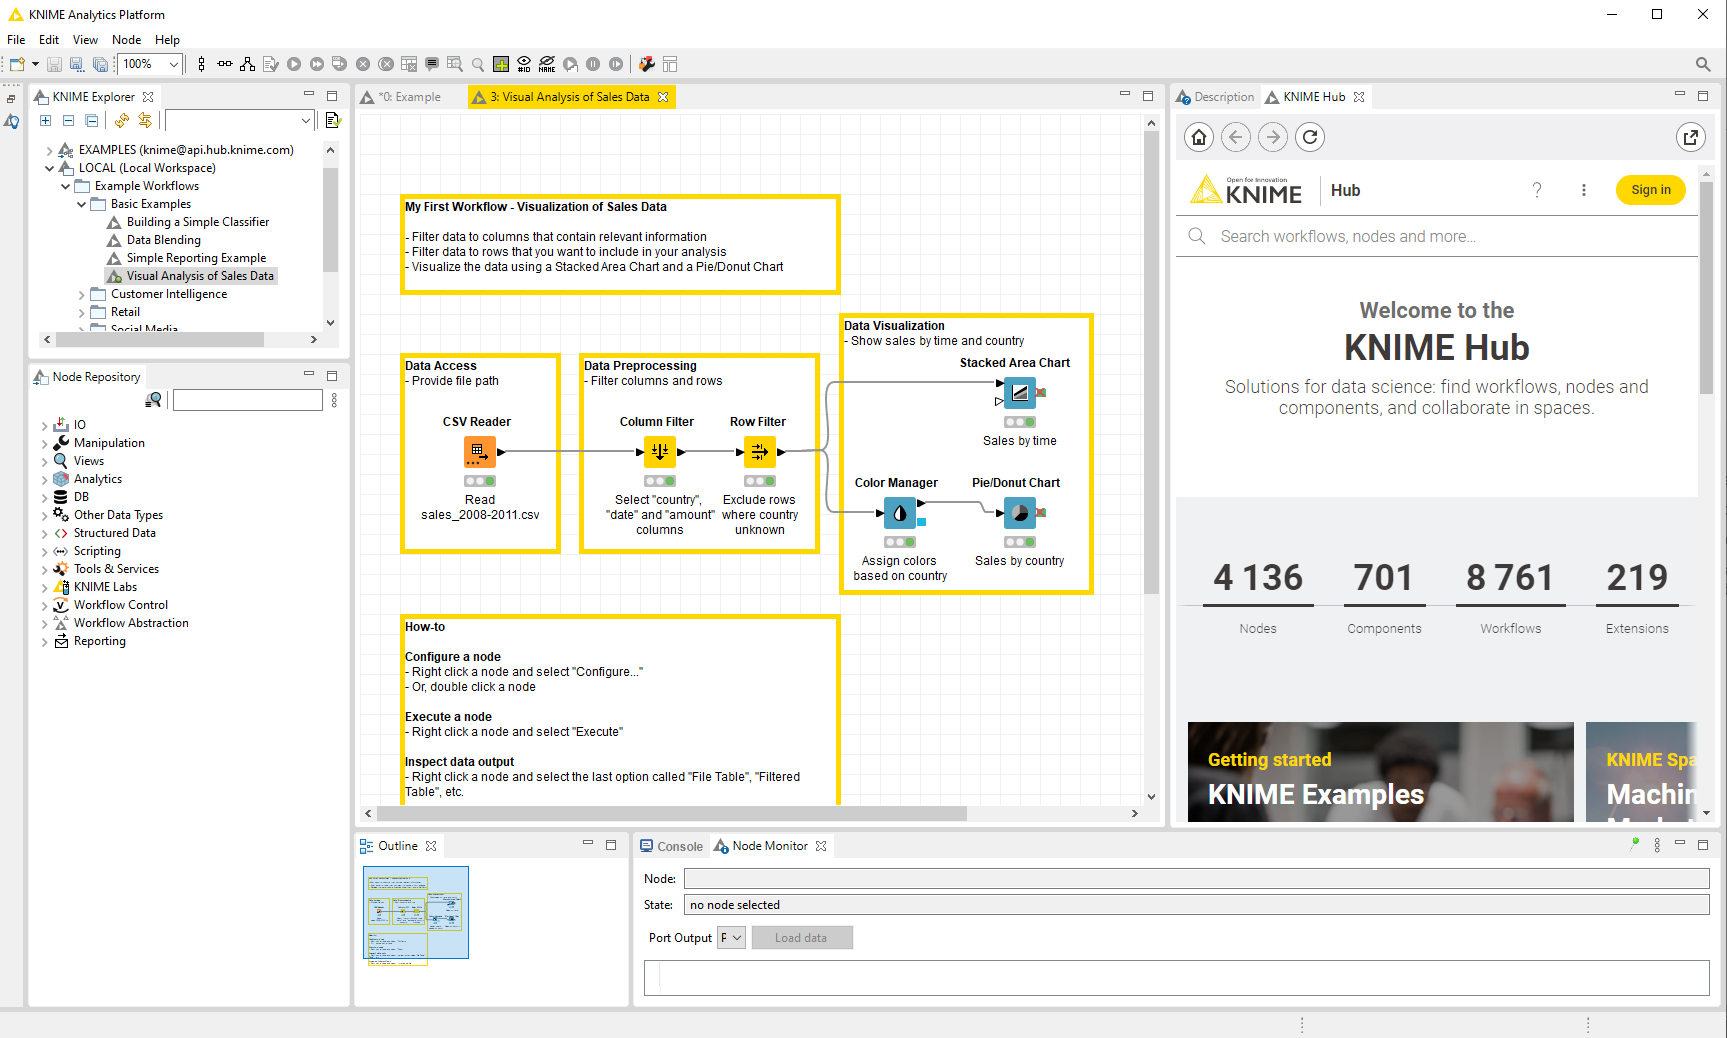The image size is (1727, 1038).
Task: Click the workflow canvas vertical scrollbar
Action: click(1151, 360)
